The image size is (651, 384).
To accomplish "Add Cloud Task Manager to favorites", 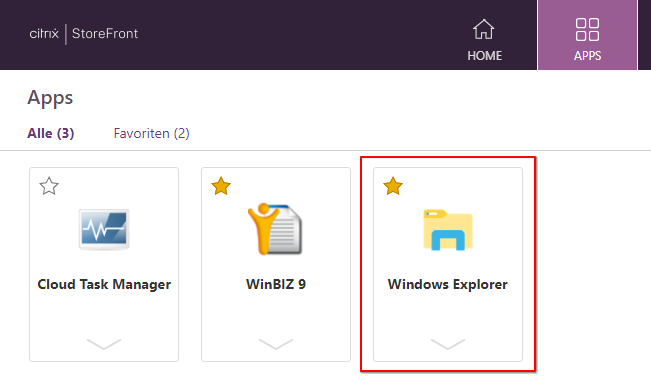I will [49, 186].
